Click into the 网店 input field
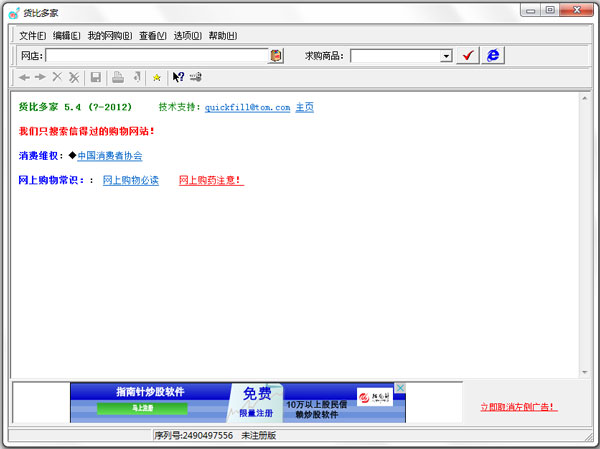Image resolution: width=600 pixels, height=449 pixels. [157, 56]
